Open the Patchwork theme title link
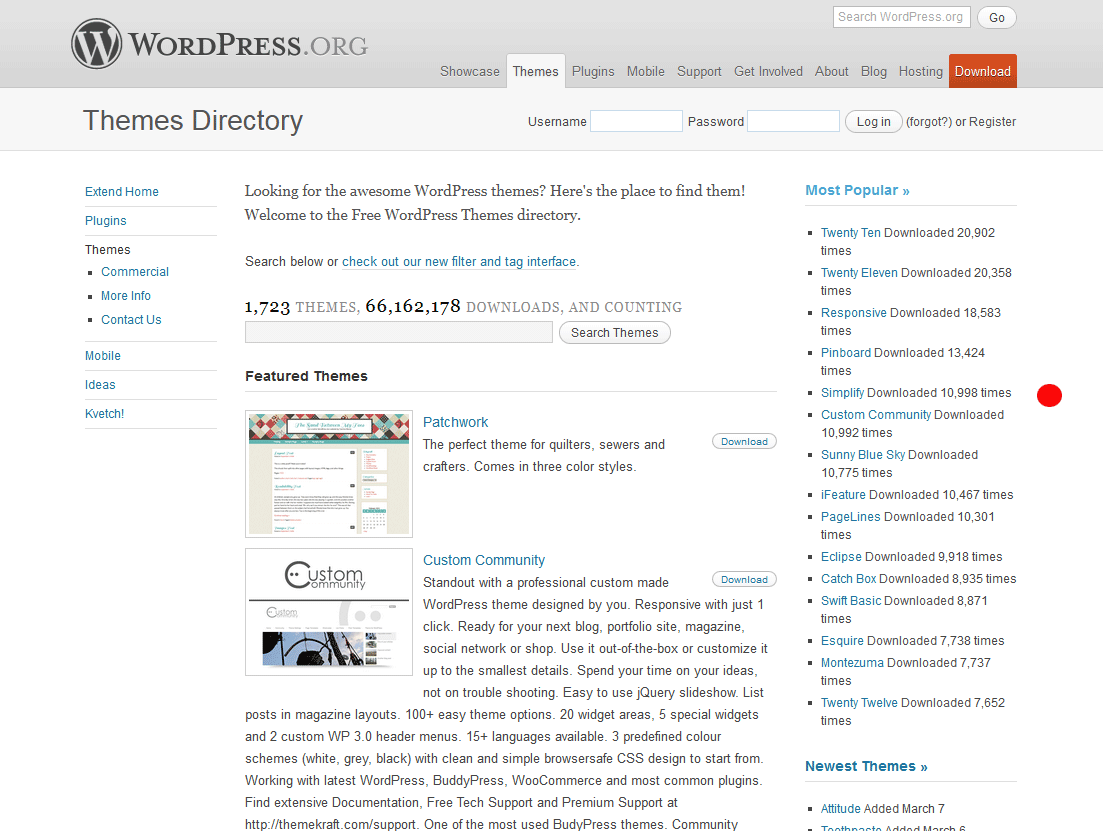The height and width of the screenshot is (831, 1103). click(455, 421)
